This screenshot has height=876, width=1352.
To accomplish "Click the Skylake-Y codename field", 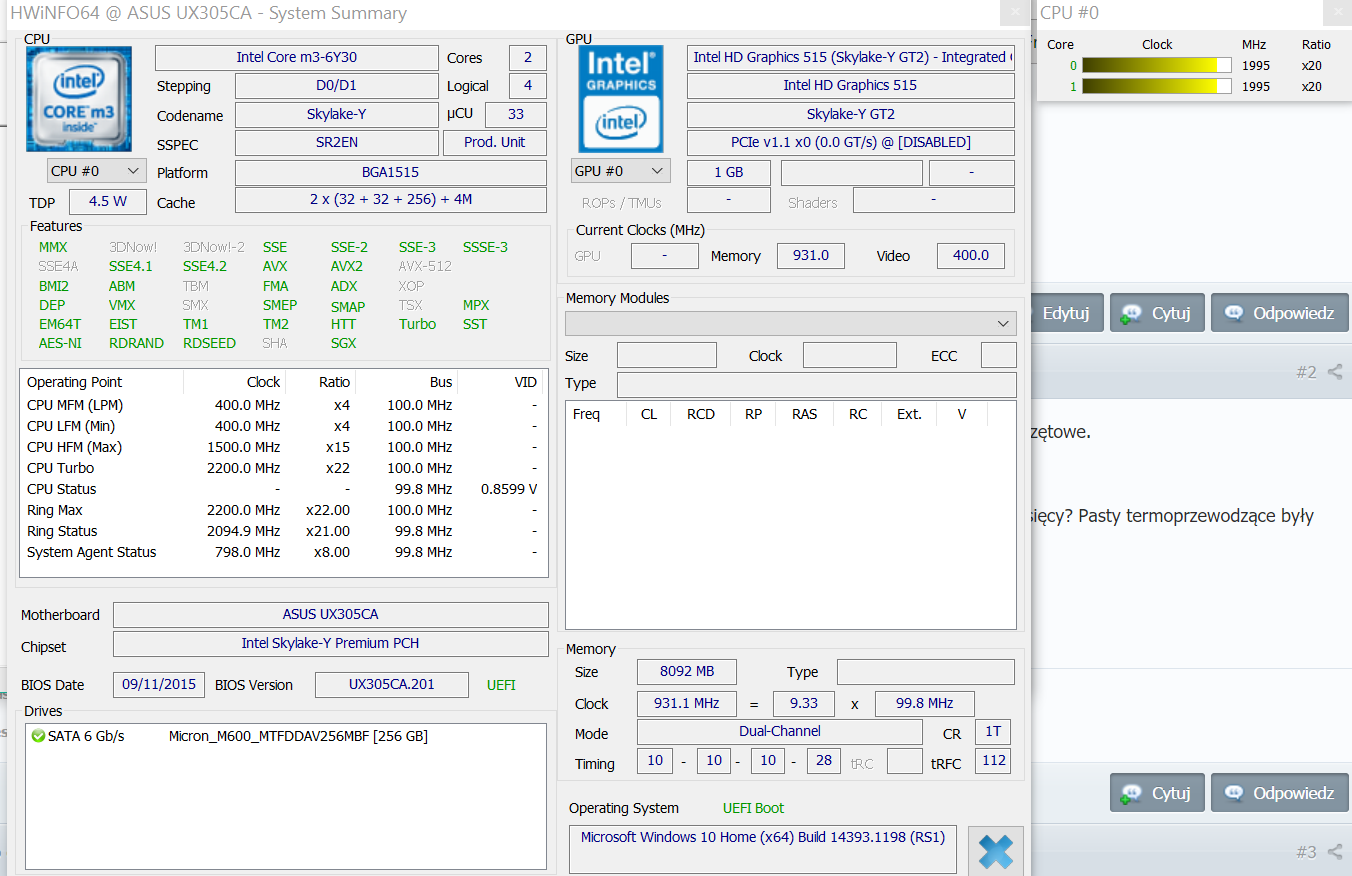I will point(336,114).
